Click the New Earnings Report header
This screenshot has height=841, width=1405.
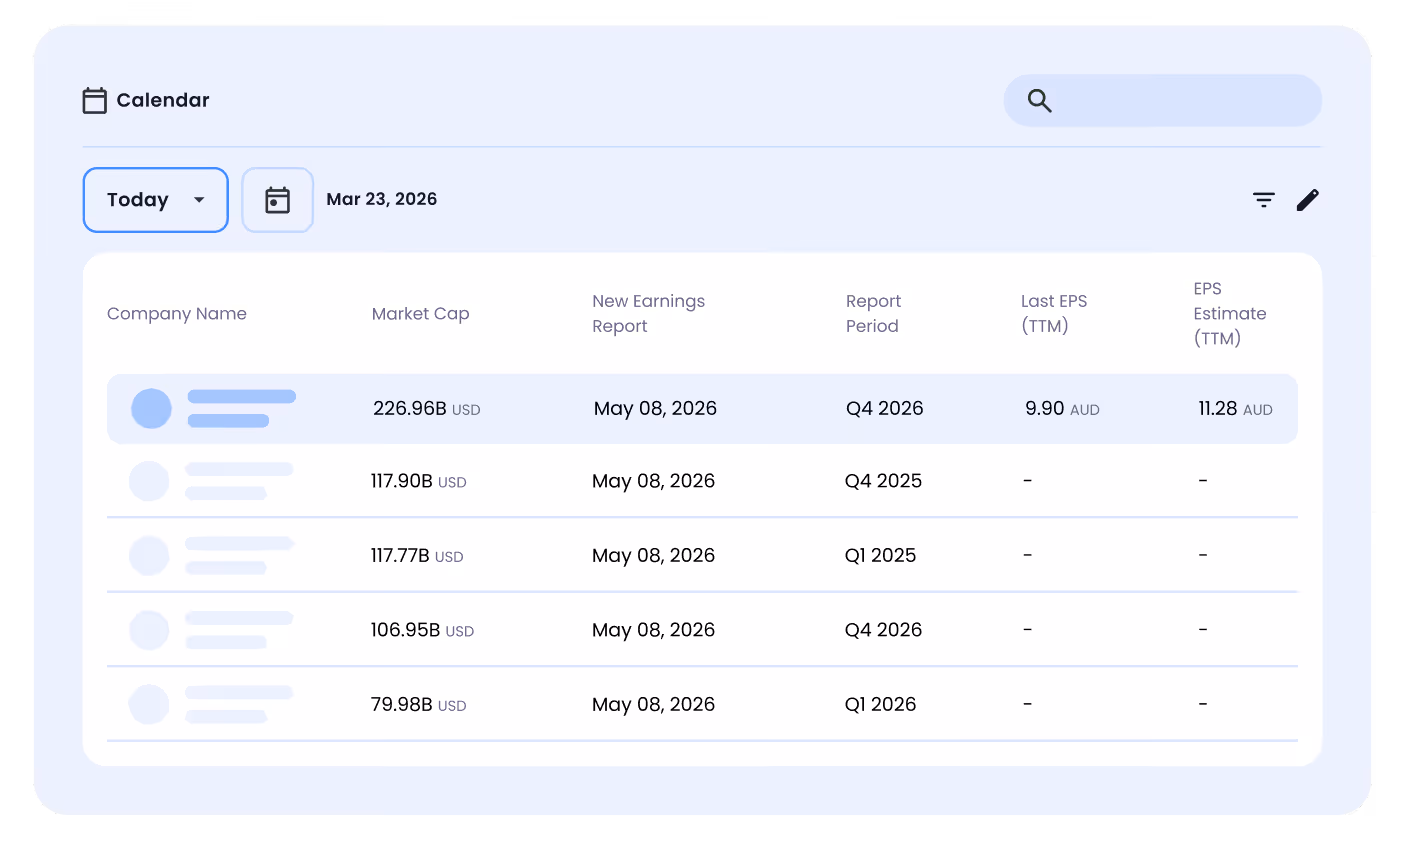coord(648,313)
